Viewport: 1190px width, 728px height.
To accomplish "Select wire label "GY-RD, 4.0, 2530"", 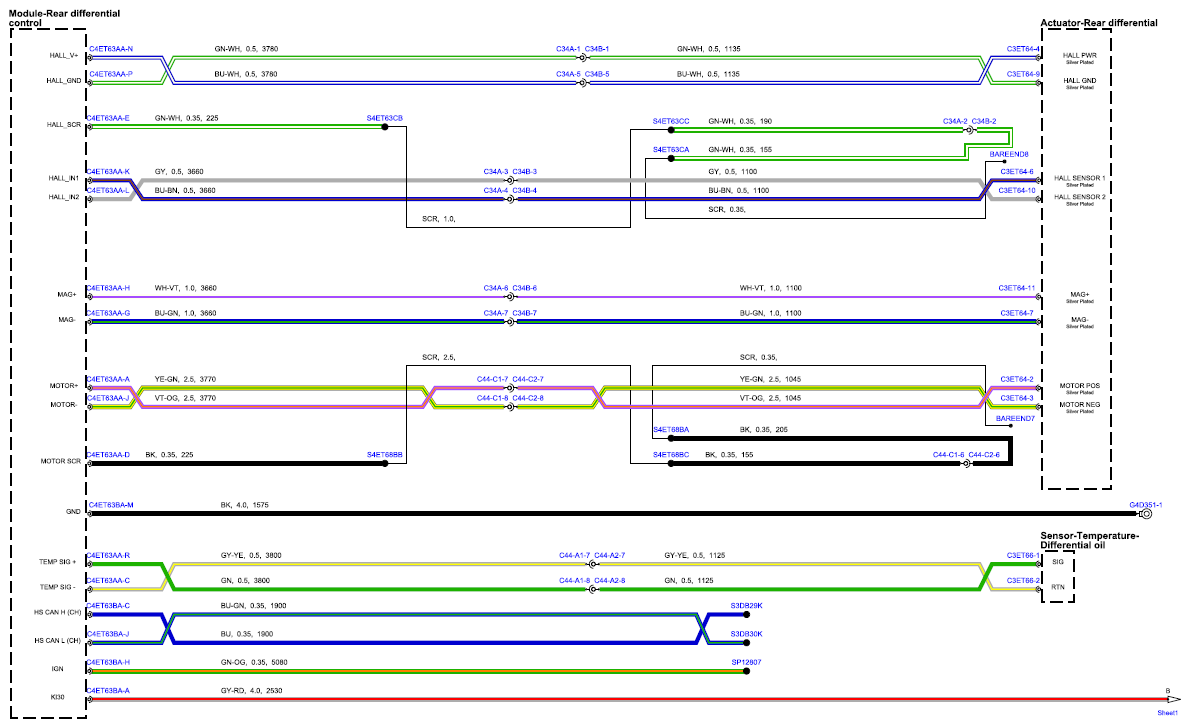I will pyautogui.click(x=251, y=690).
